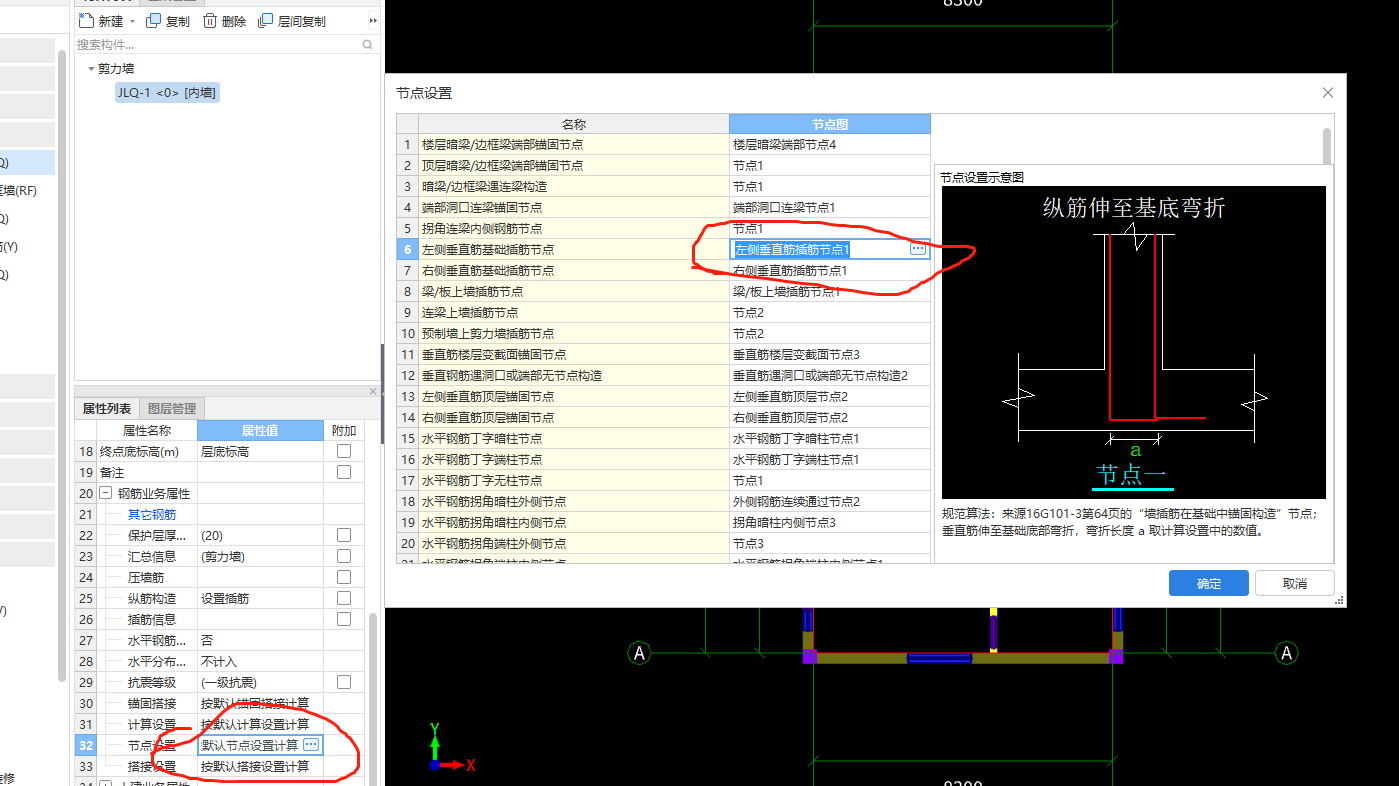The image size is (1399, 786).
Task: Close the properties panel small X icon
Action: click(374, 392)
